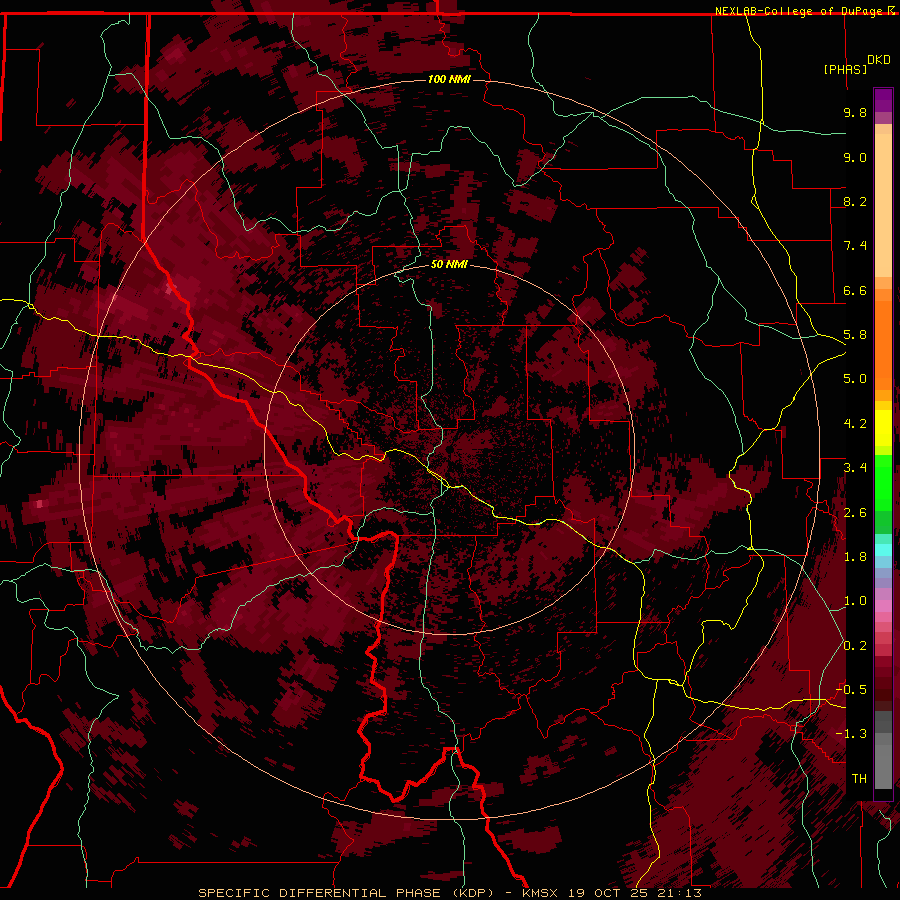Click the TH label on legend
The image size is (900, 900).
[x=859, y=779]
